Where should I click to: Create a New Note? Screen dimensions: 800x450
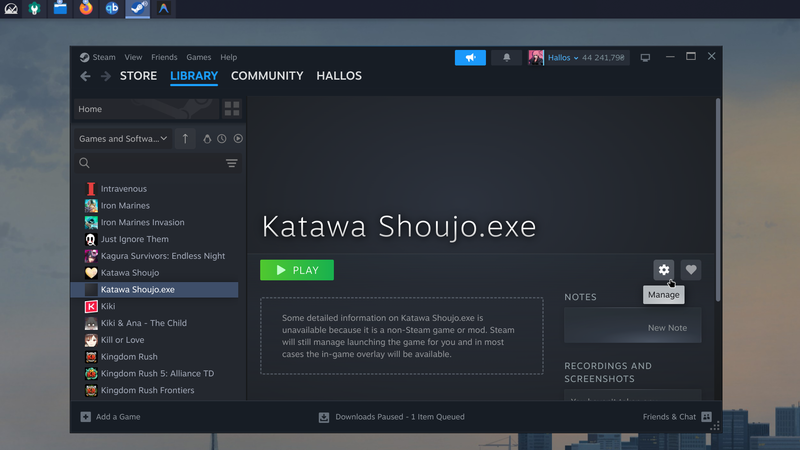coord(633,326)
